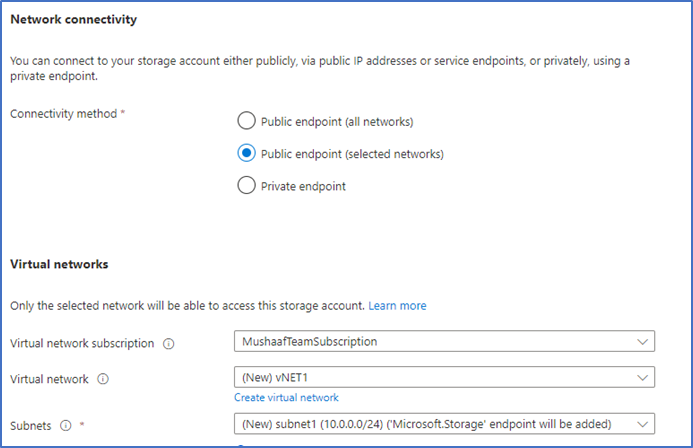Show info tooltip for Virtual network subscription

coord(168,344)
